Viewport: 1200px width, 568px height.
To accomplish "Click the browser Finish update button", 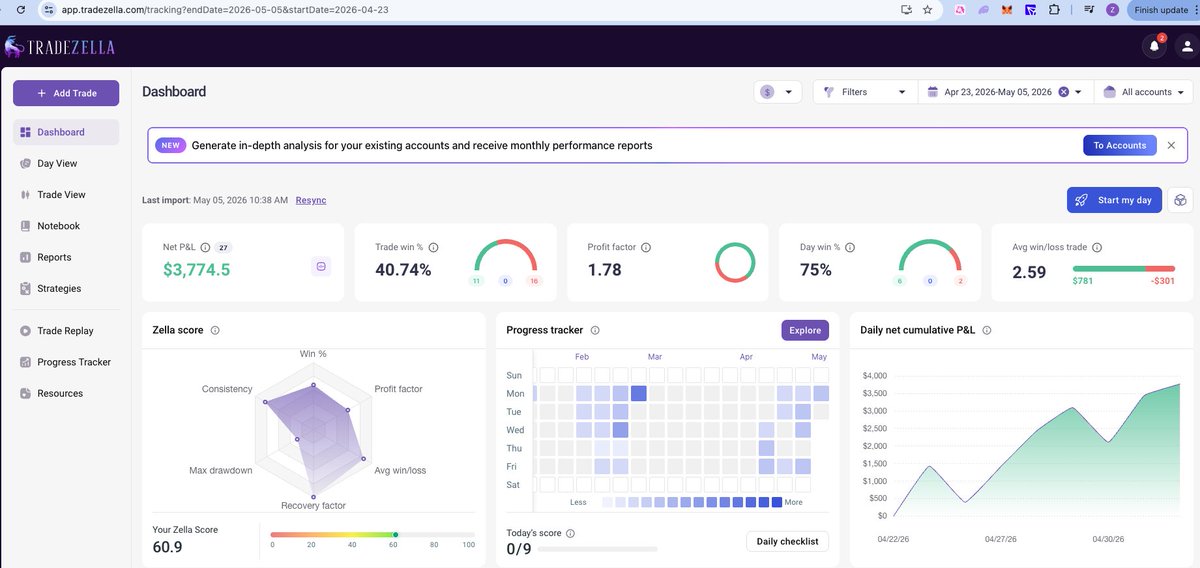I will coord(1161,10).
